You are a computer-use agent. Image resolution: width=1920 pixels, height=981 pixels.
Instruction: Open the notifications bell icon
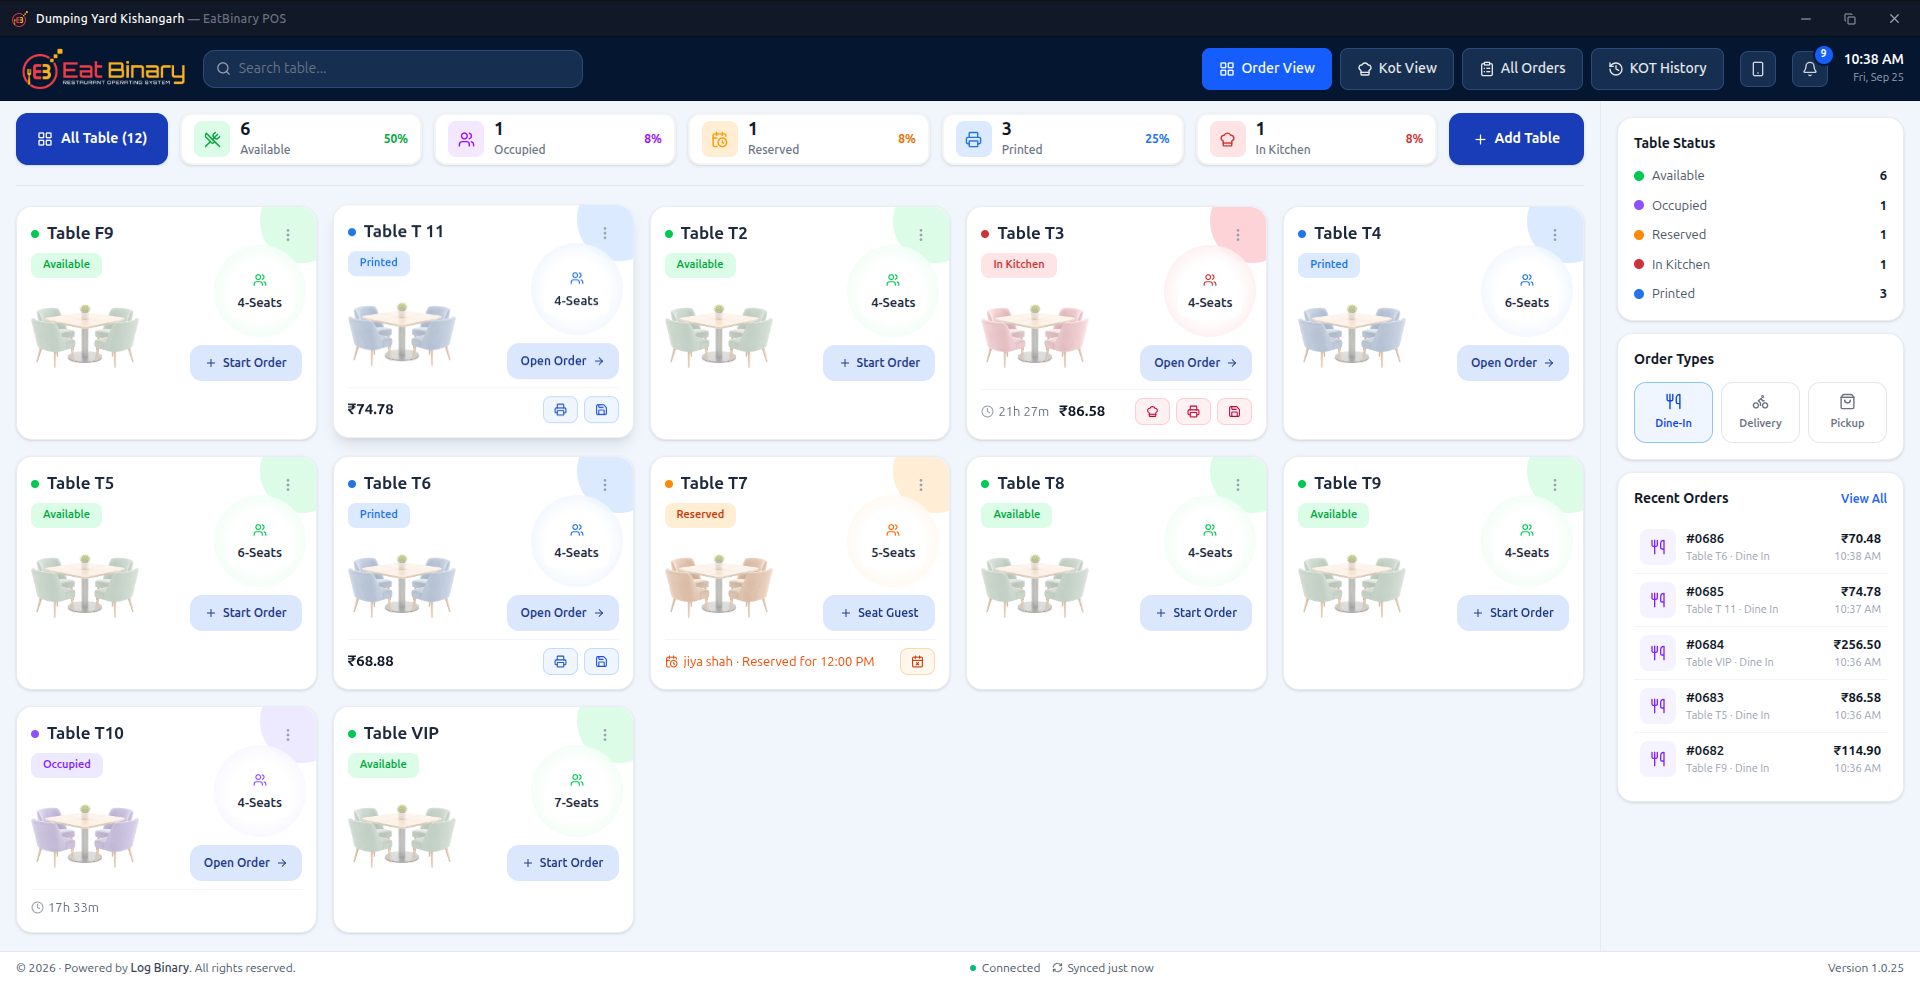point(1809,69)
